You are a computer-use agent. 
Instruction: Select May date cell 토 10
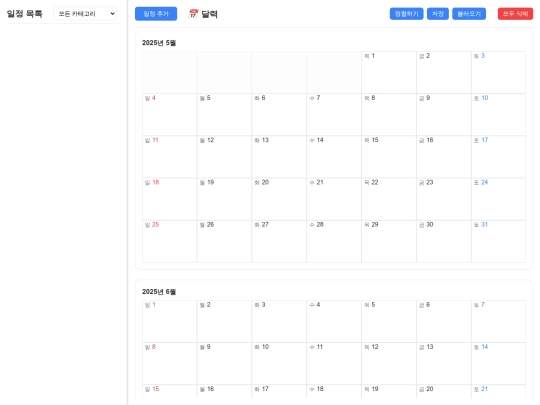[x=498, y=115]
